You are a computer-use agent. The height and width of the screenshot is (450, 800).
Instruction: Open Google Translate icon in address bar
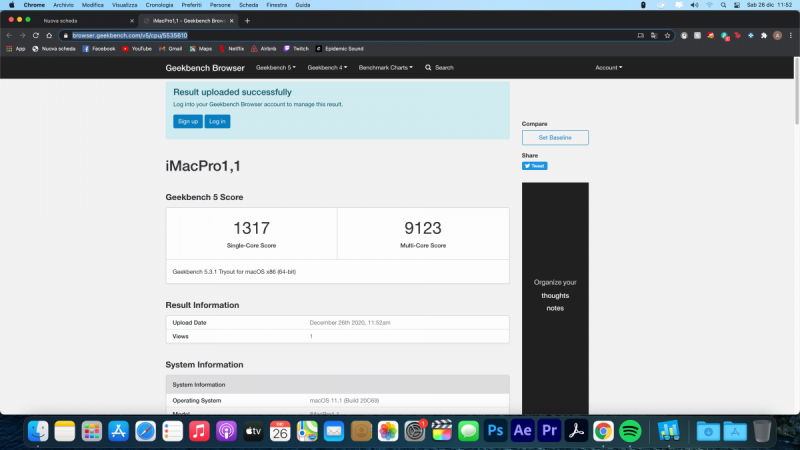coord(654,35)
